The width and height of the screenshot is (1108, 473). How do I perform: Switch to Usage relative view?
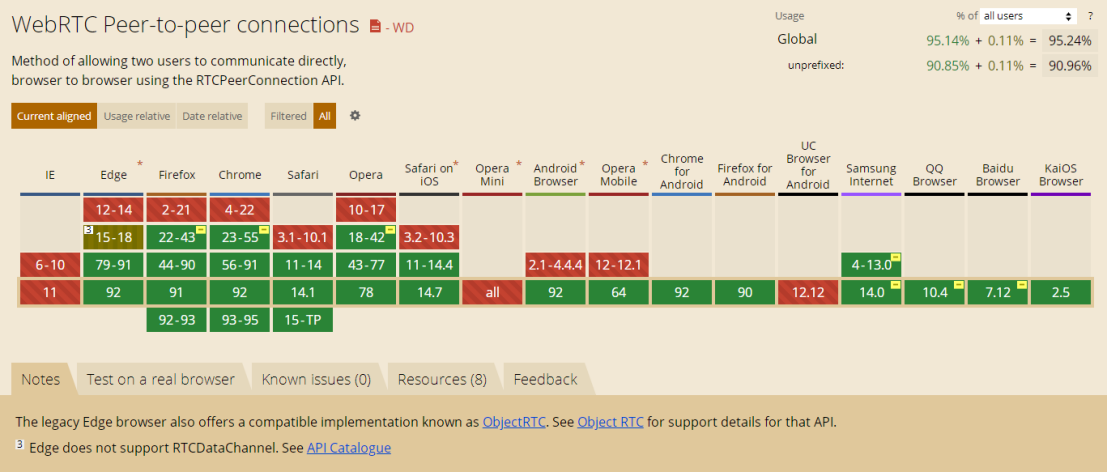click(x=137, y=116)
